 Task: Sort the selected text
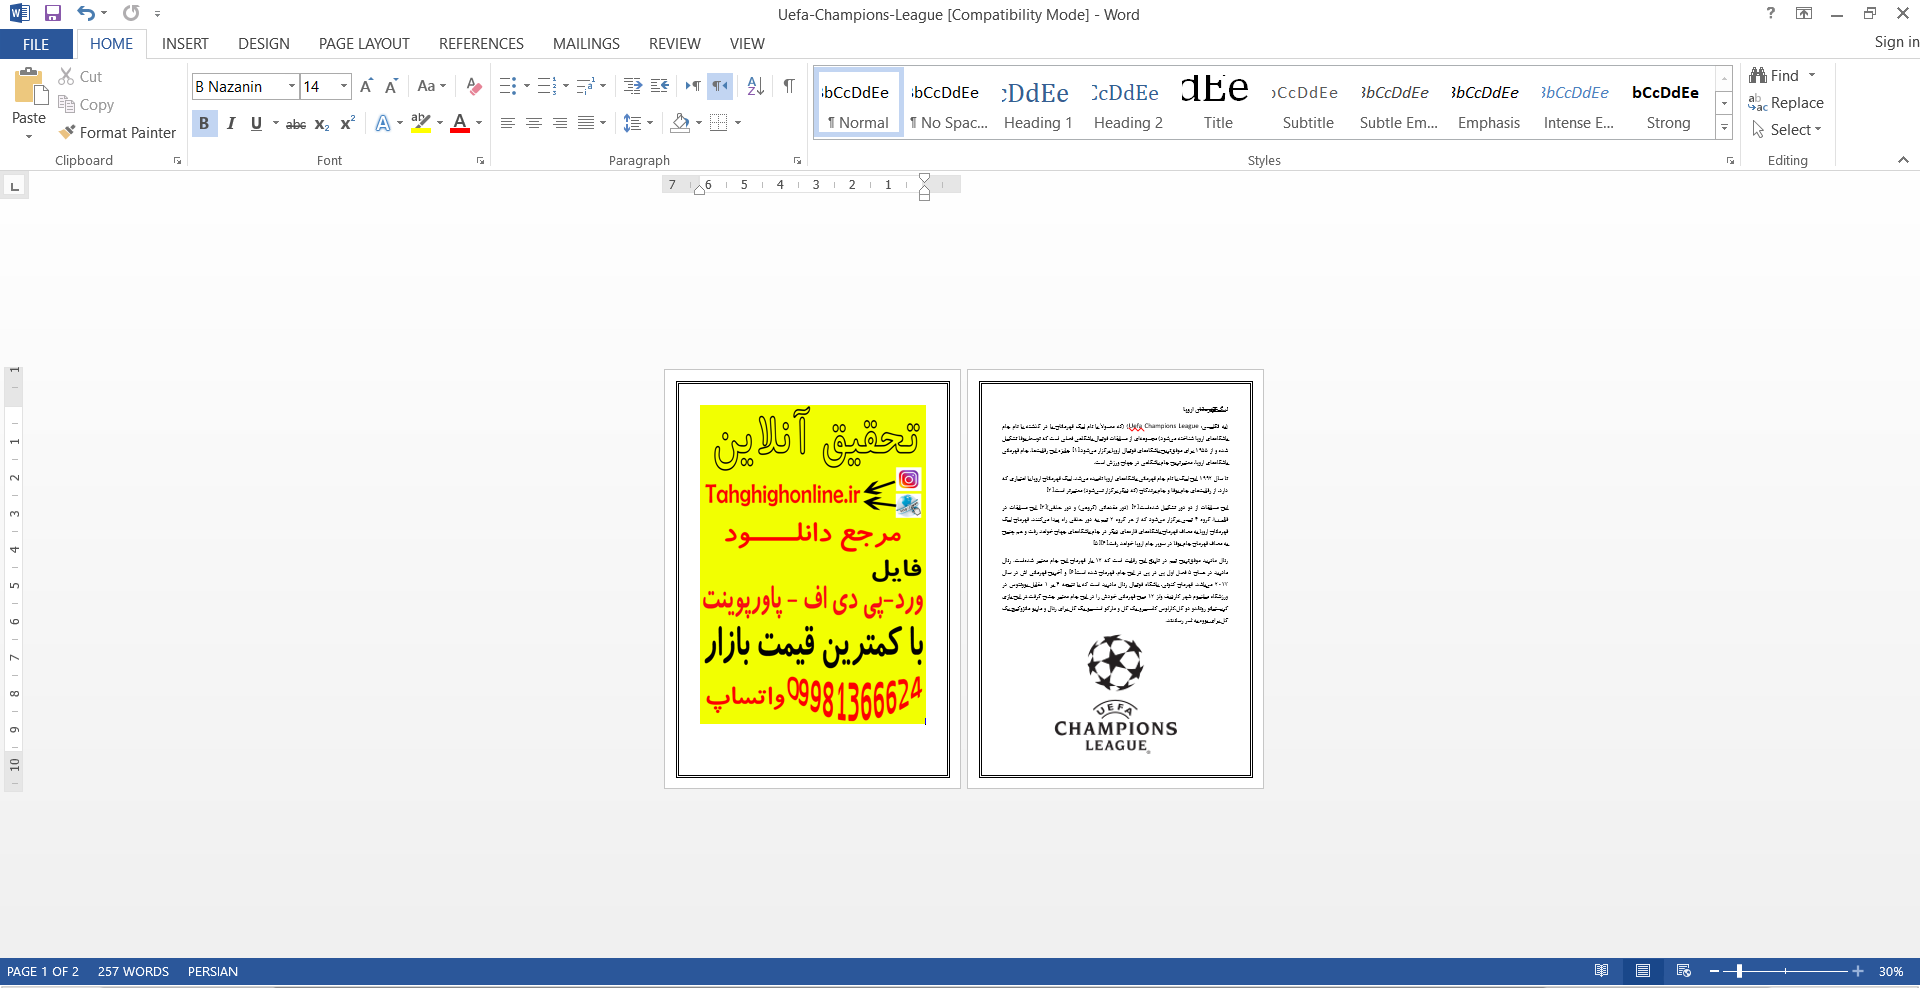pos(756,87)
